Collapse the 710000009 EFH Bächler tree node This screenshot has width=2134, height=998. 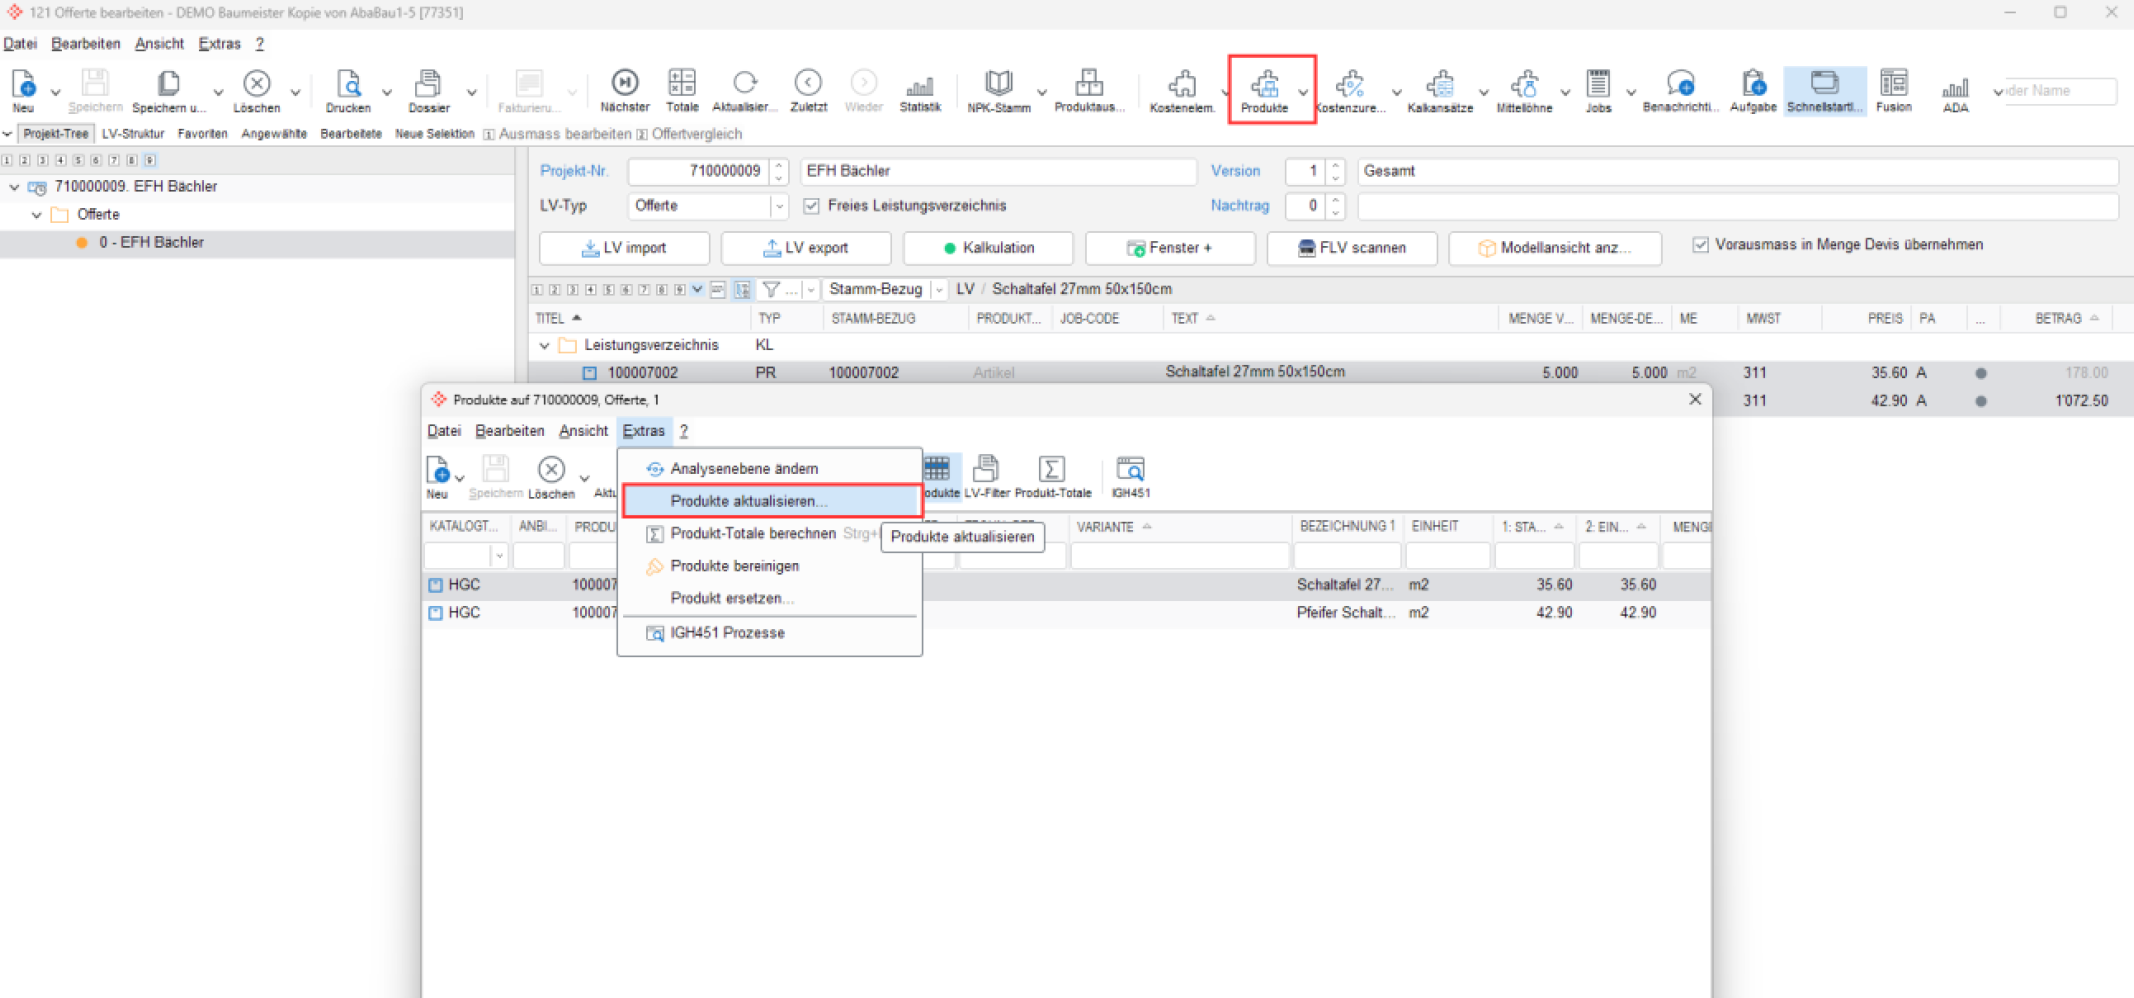[14, 187]
